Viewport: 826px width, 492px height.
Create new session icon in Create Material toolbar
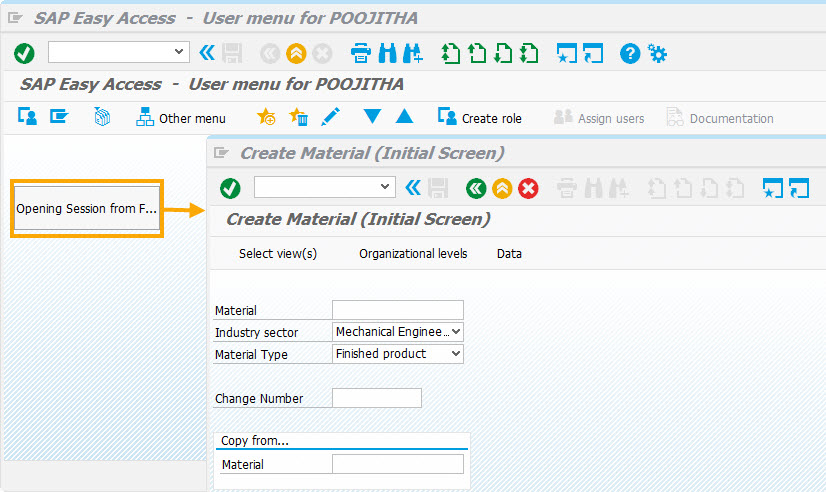[773, 188]
